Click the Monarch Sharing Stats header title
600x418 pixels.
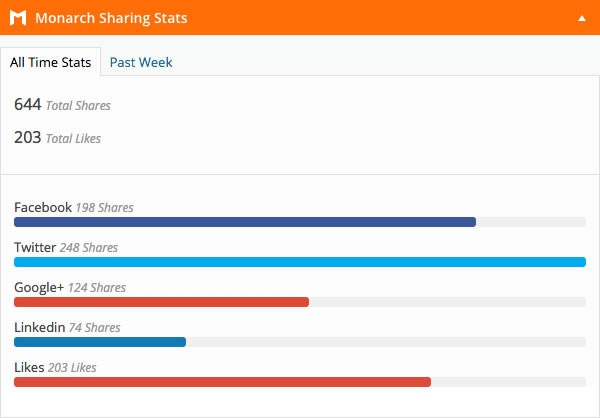tap(111, 18)
